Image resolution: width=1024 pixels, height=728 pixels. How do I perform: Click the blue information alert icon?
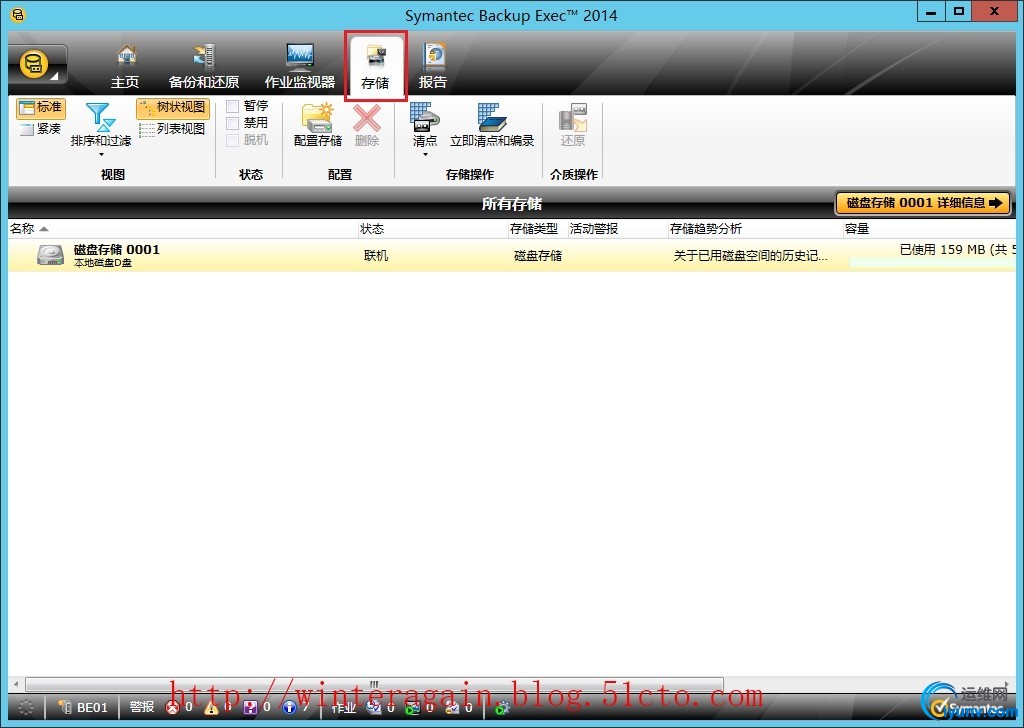(x=289, y=707)
